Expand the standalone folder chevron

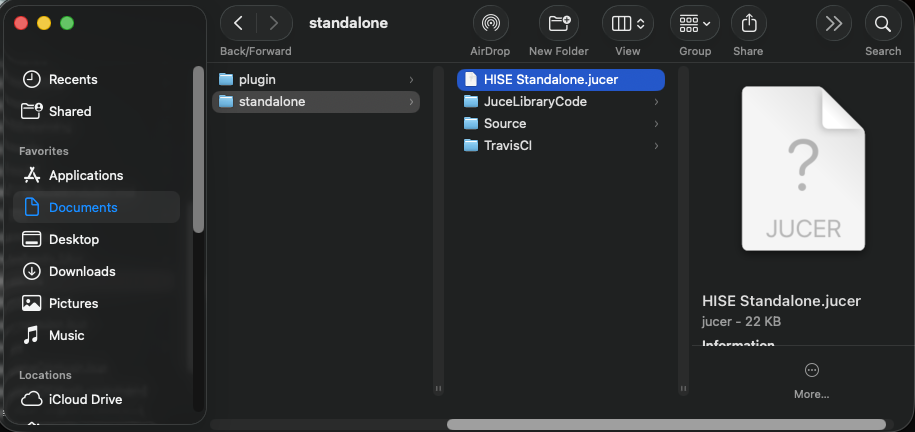411,102
